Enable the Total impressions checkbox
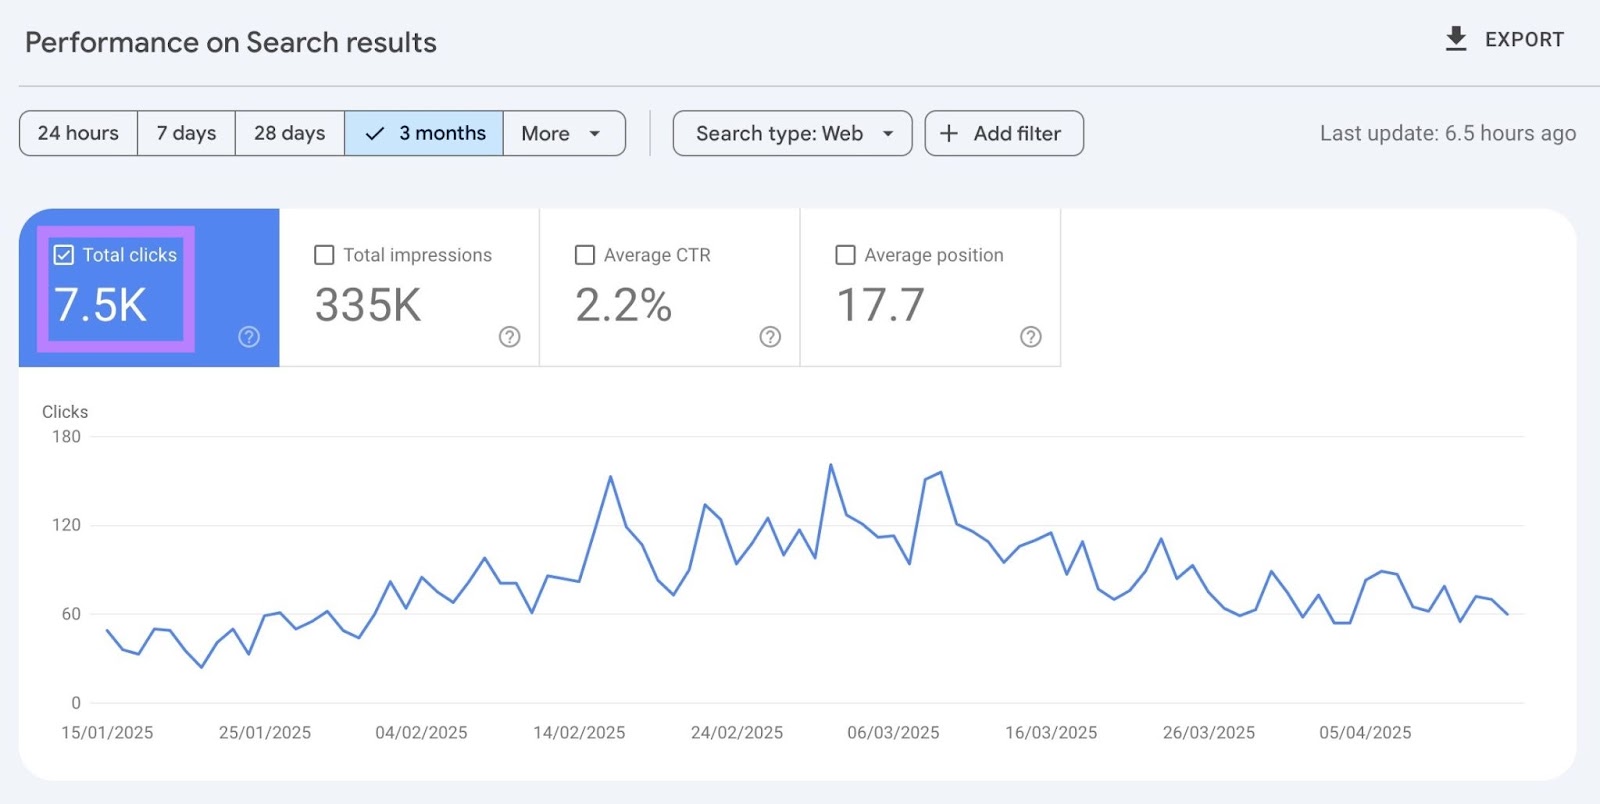The height and width of the screenshot is (804, 1600). click(324, 255)
